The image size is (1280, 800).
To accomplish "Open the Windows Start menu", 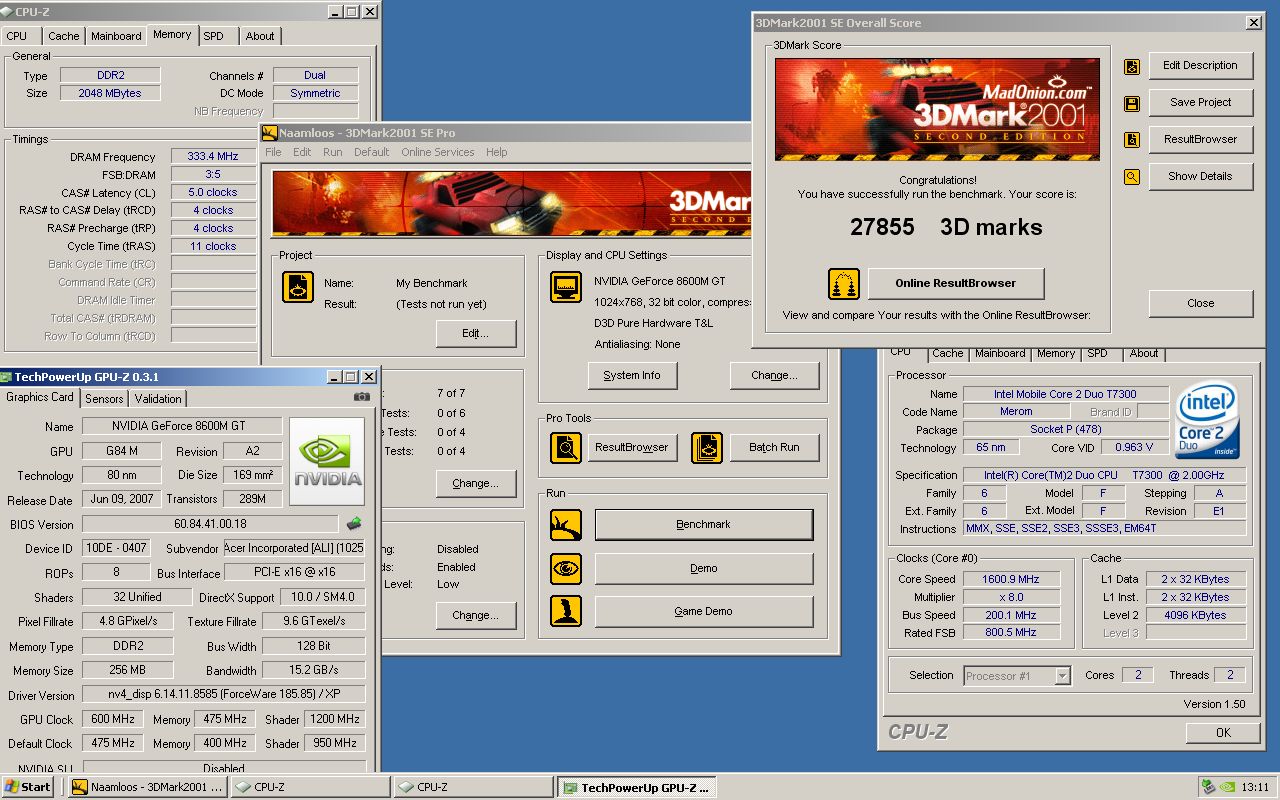I will click(27, 787).
